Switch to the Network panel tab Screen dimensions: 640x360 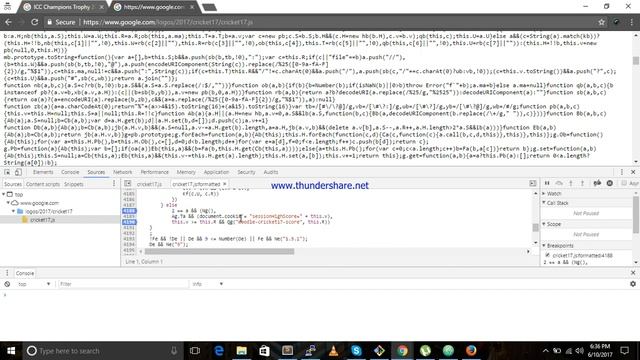[122, 172]
